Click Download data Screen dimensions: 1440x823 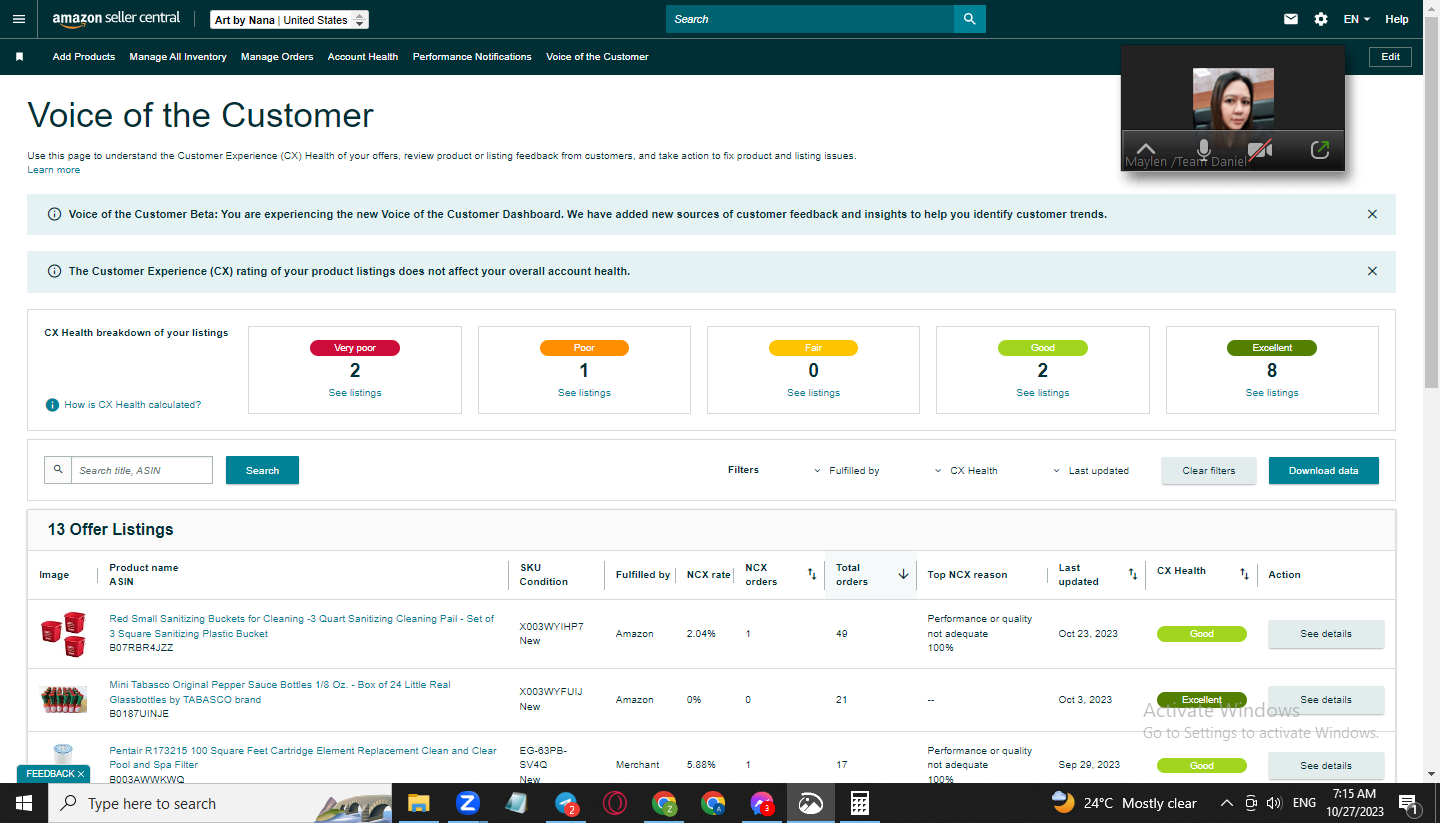(x=1324, y=471)
